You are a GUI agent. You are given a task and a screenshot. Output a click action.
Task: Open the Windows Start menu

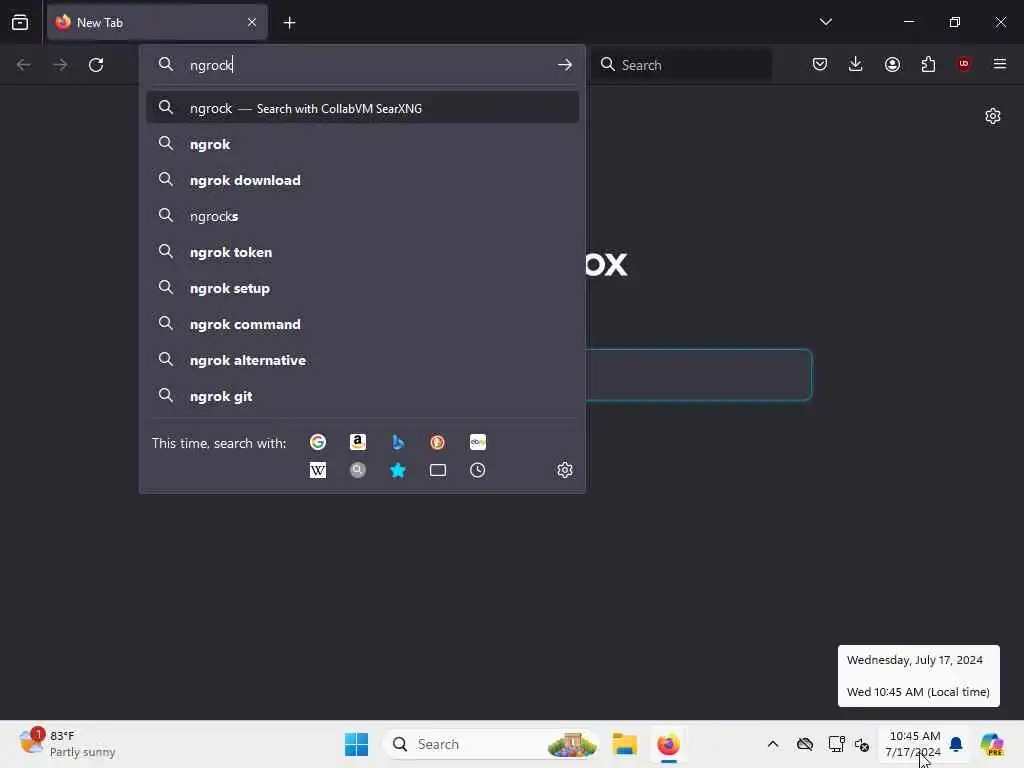tap(357, 744)
